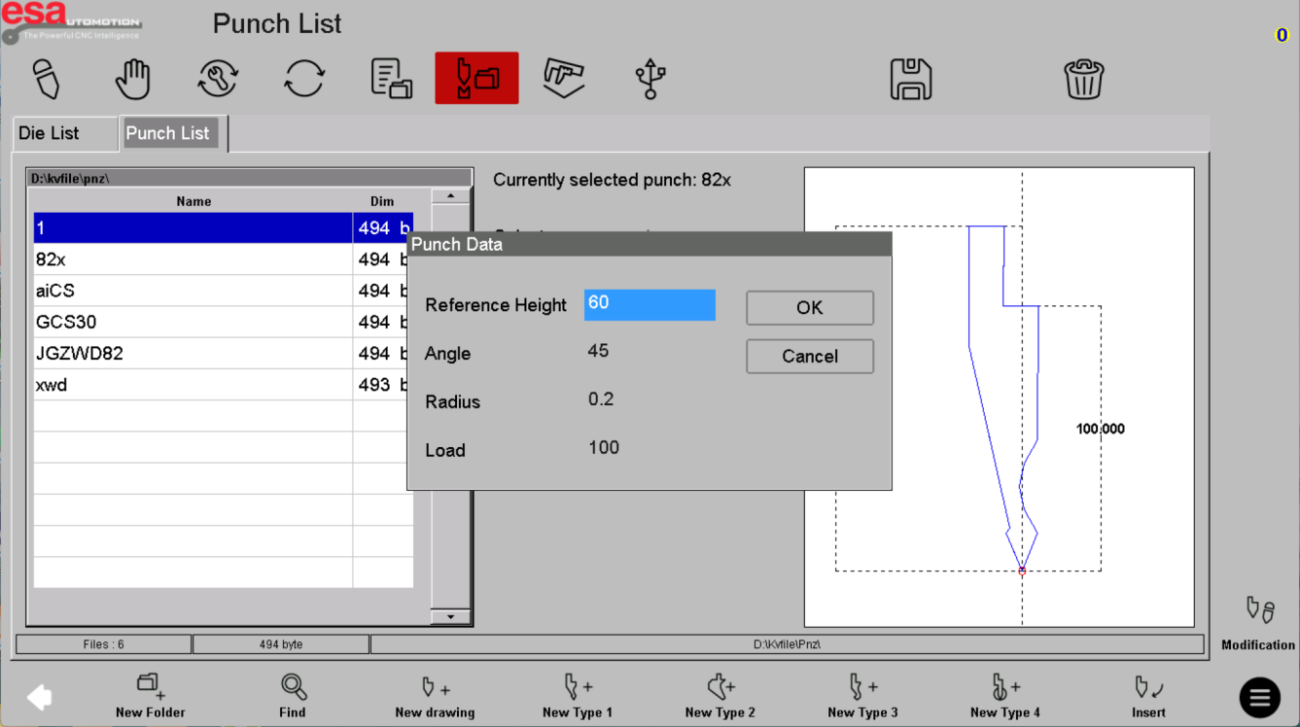The height and width of the screenshot is (727, 1300).
Task: Click the save floppy disk icon
Action: point(910,79)
